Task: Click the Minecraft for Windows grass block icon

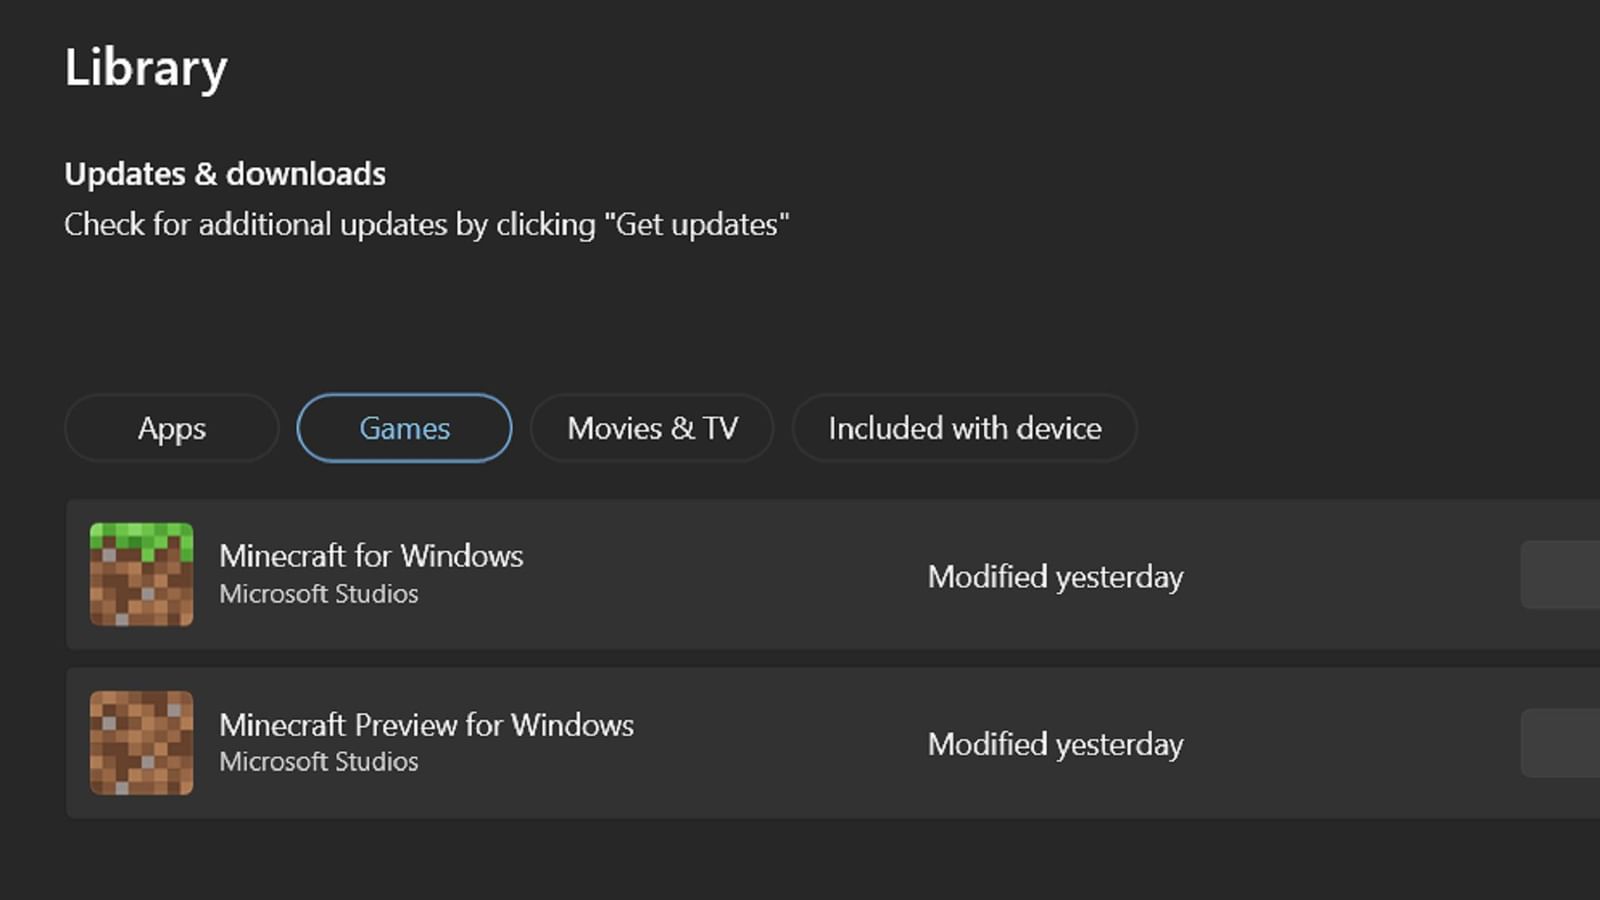Action: click(141, 574)
